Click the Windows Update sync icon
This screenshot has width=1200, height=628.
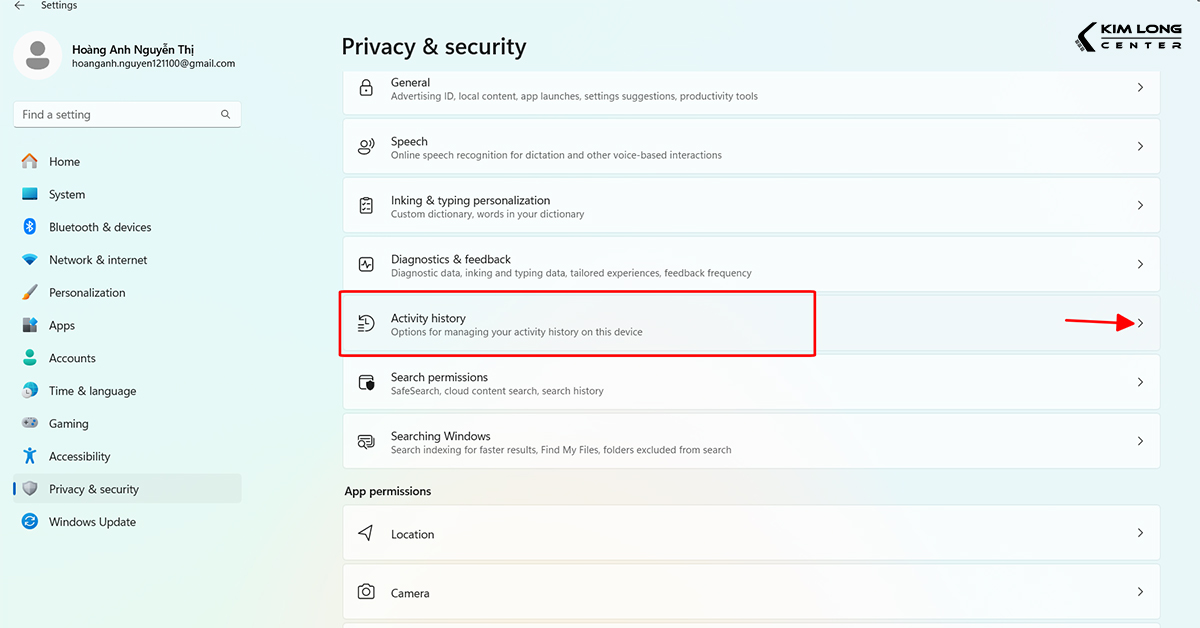[x=30, y=522]
